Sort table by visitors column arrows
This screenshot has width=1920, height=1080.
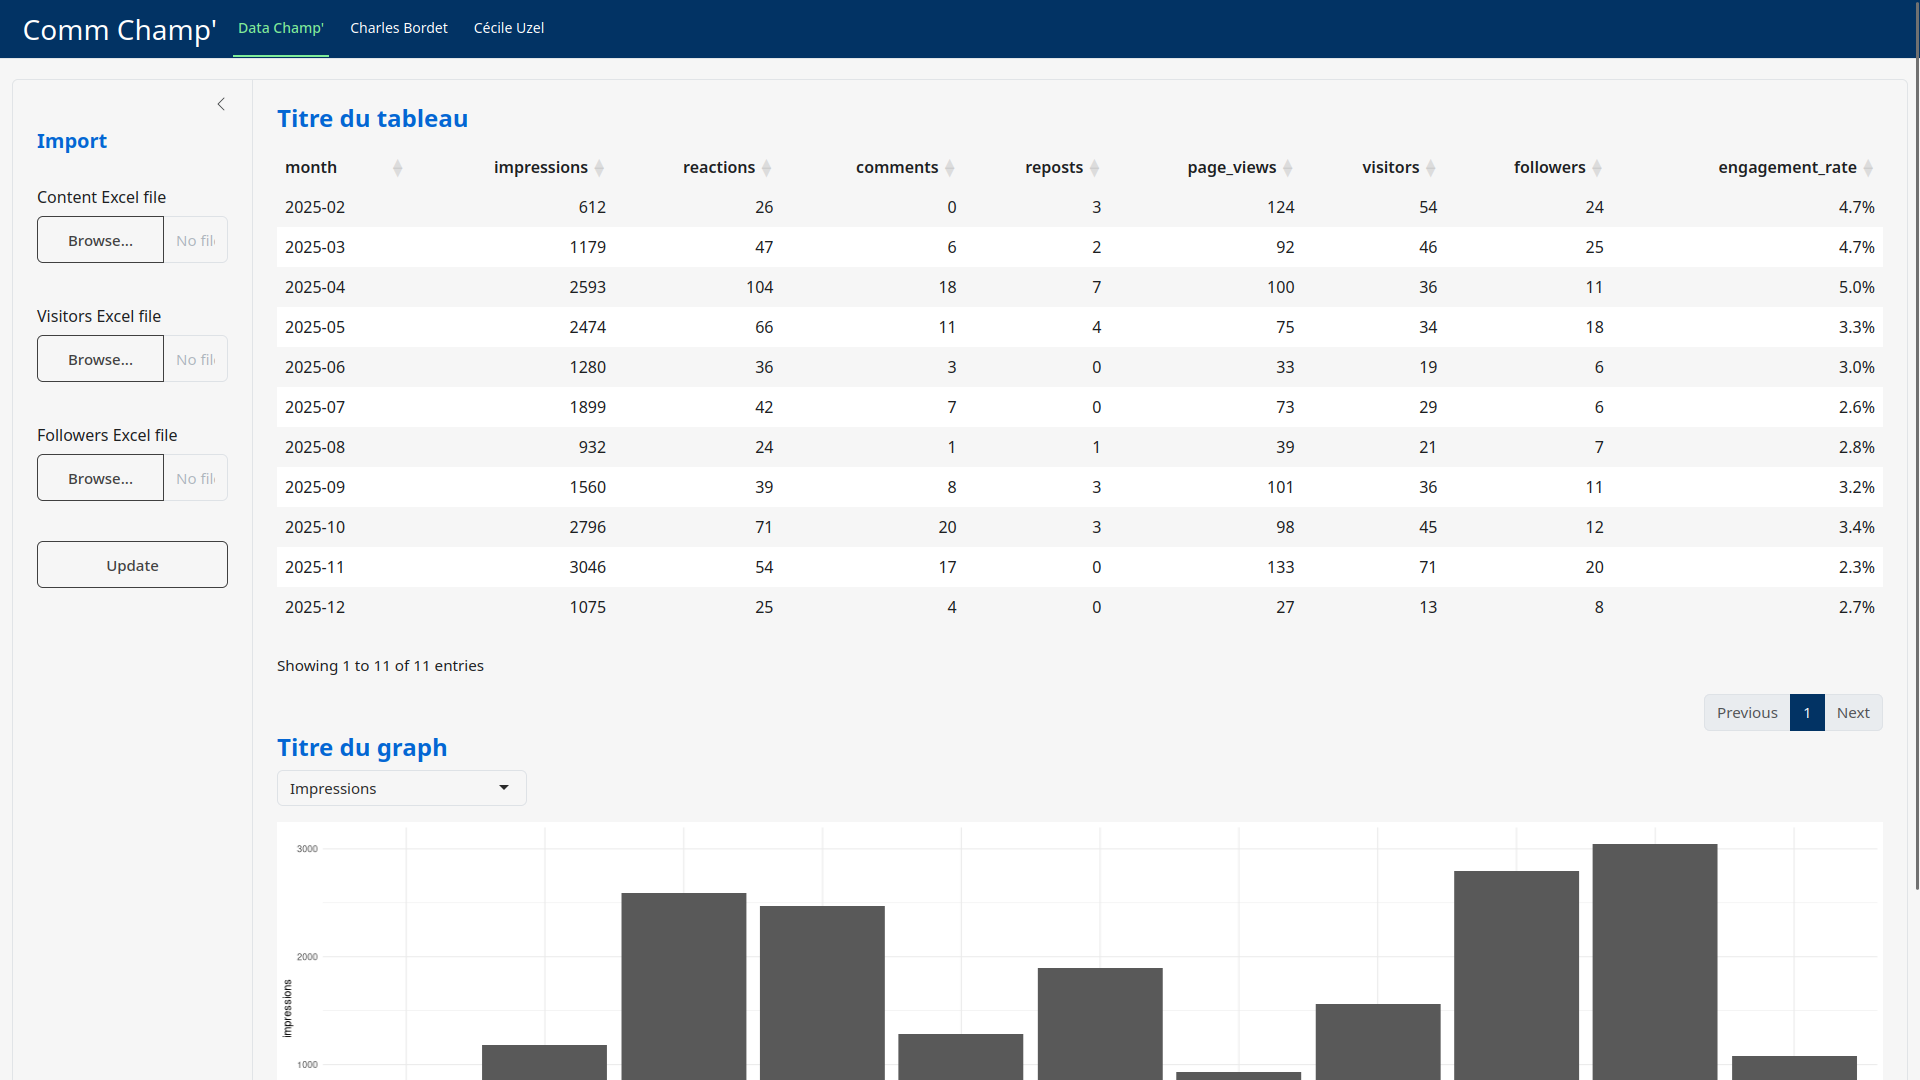click(x=1430, y=168)
